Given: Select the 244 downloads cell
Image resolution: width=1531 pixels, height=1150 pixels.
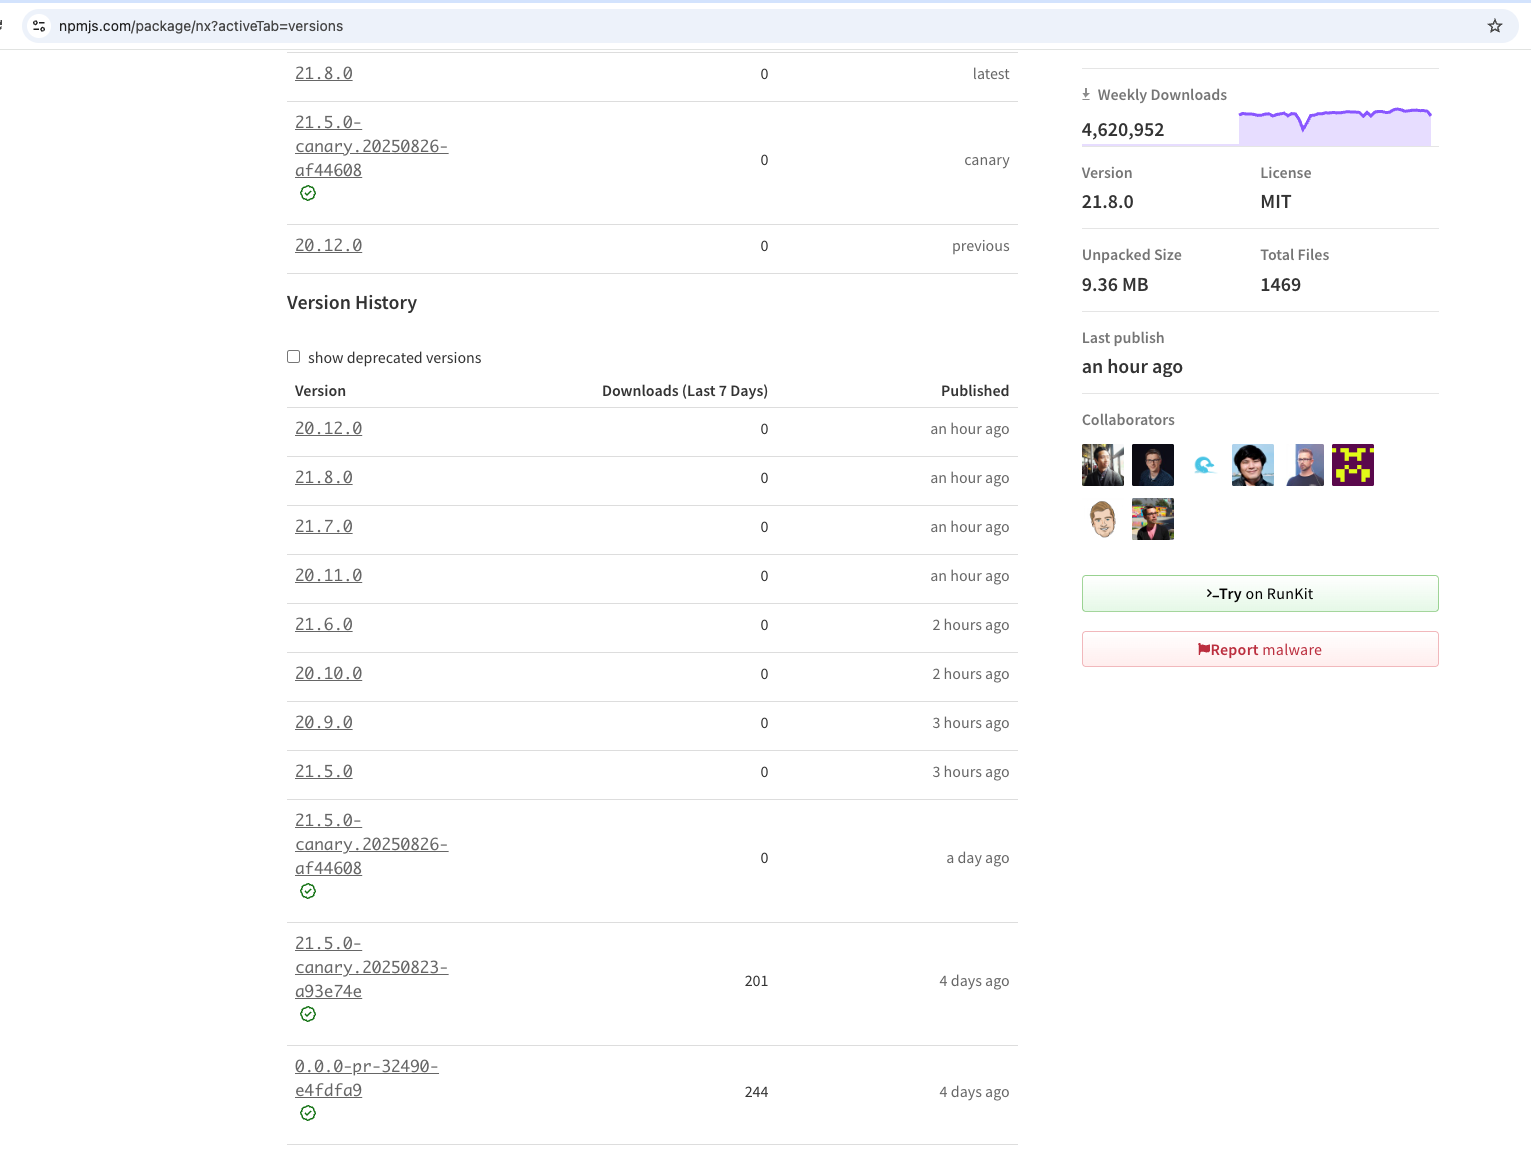Looking at the screenshot, I should 756,1092.
